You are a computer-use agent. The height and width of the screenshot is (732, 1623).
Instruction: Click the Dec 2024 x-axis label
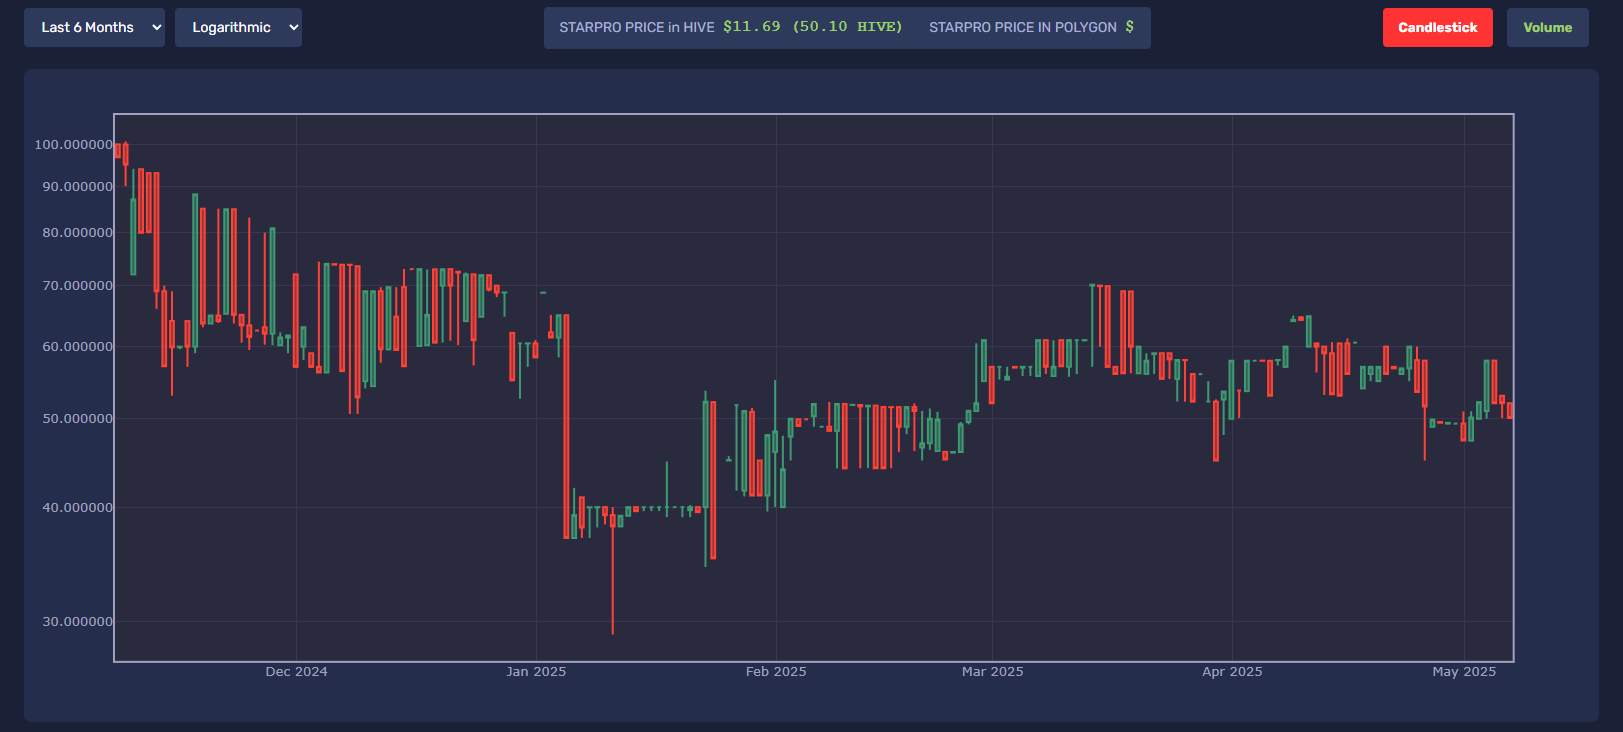pyautogui.click(x=296, y=672)
